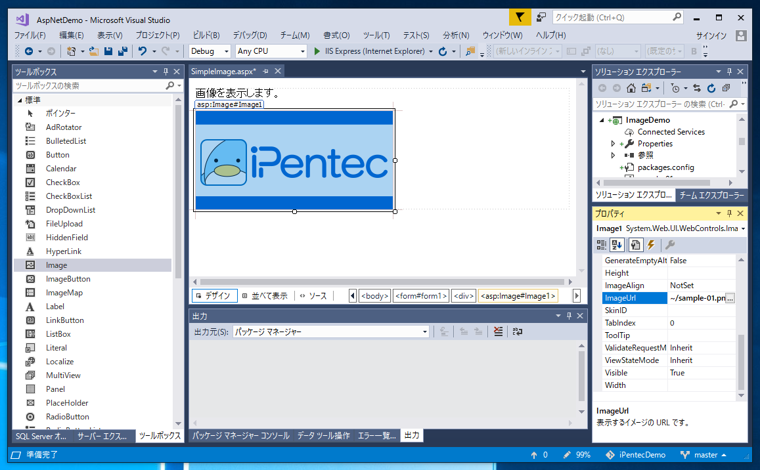Click the Events lightning bolt icon

click(x=651, y=245)
